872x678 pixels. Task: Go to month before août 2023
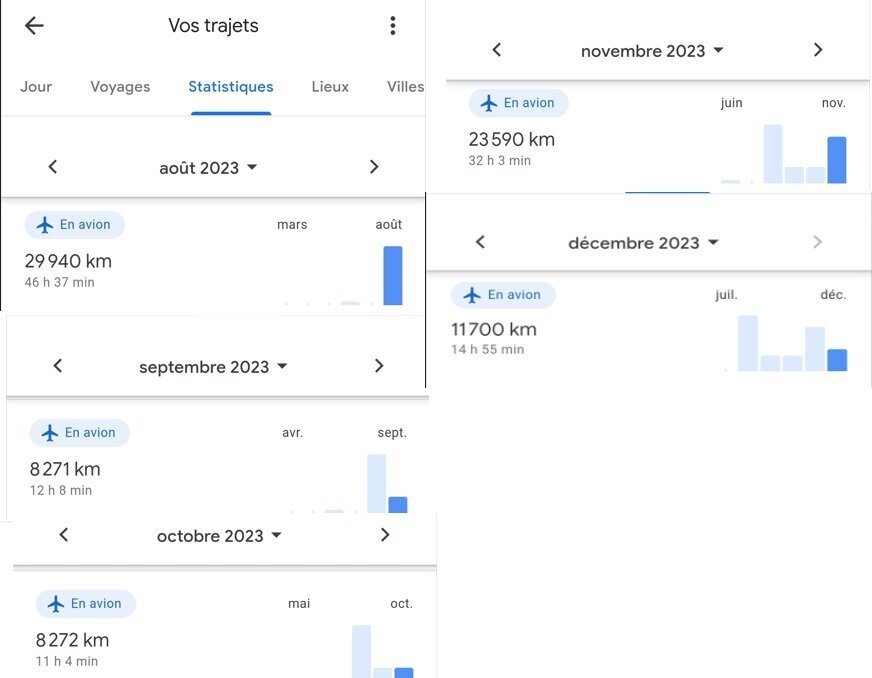[53, 167]
